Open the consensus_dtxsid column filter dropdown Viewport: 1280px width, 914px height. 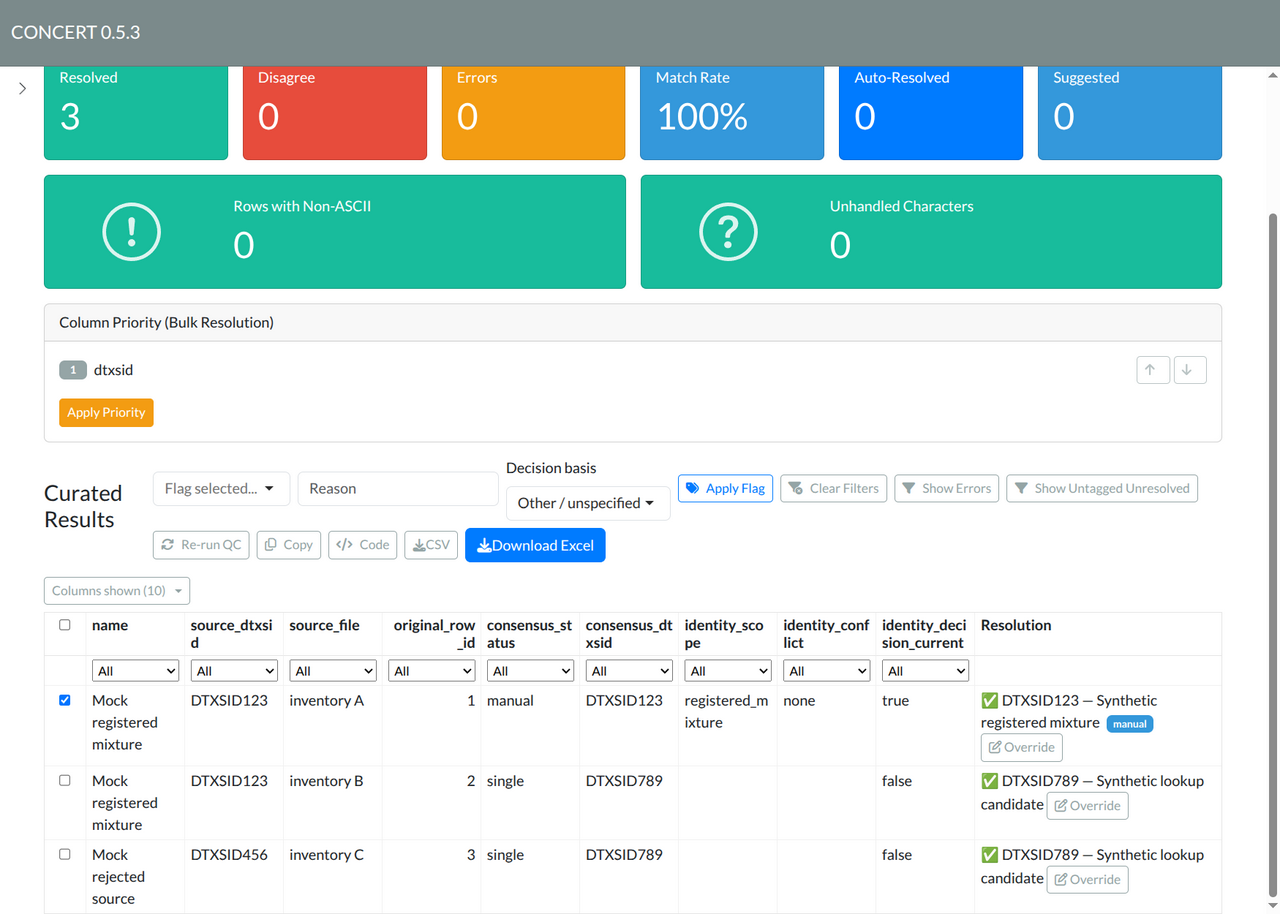point(629,671)
